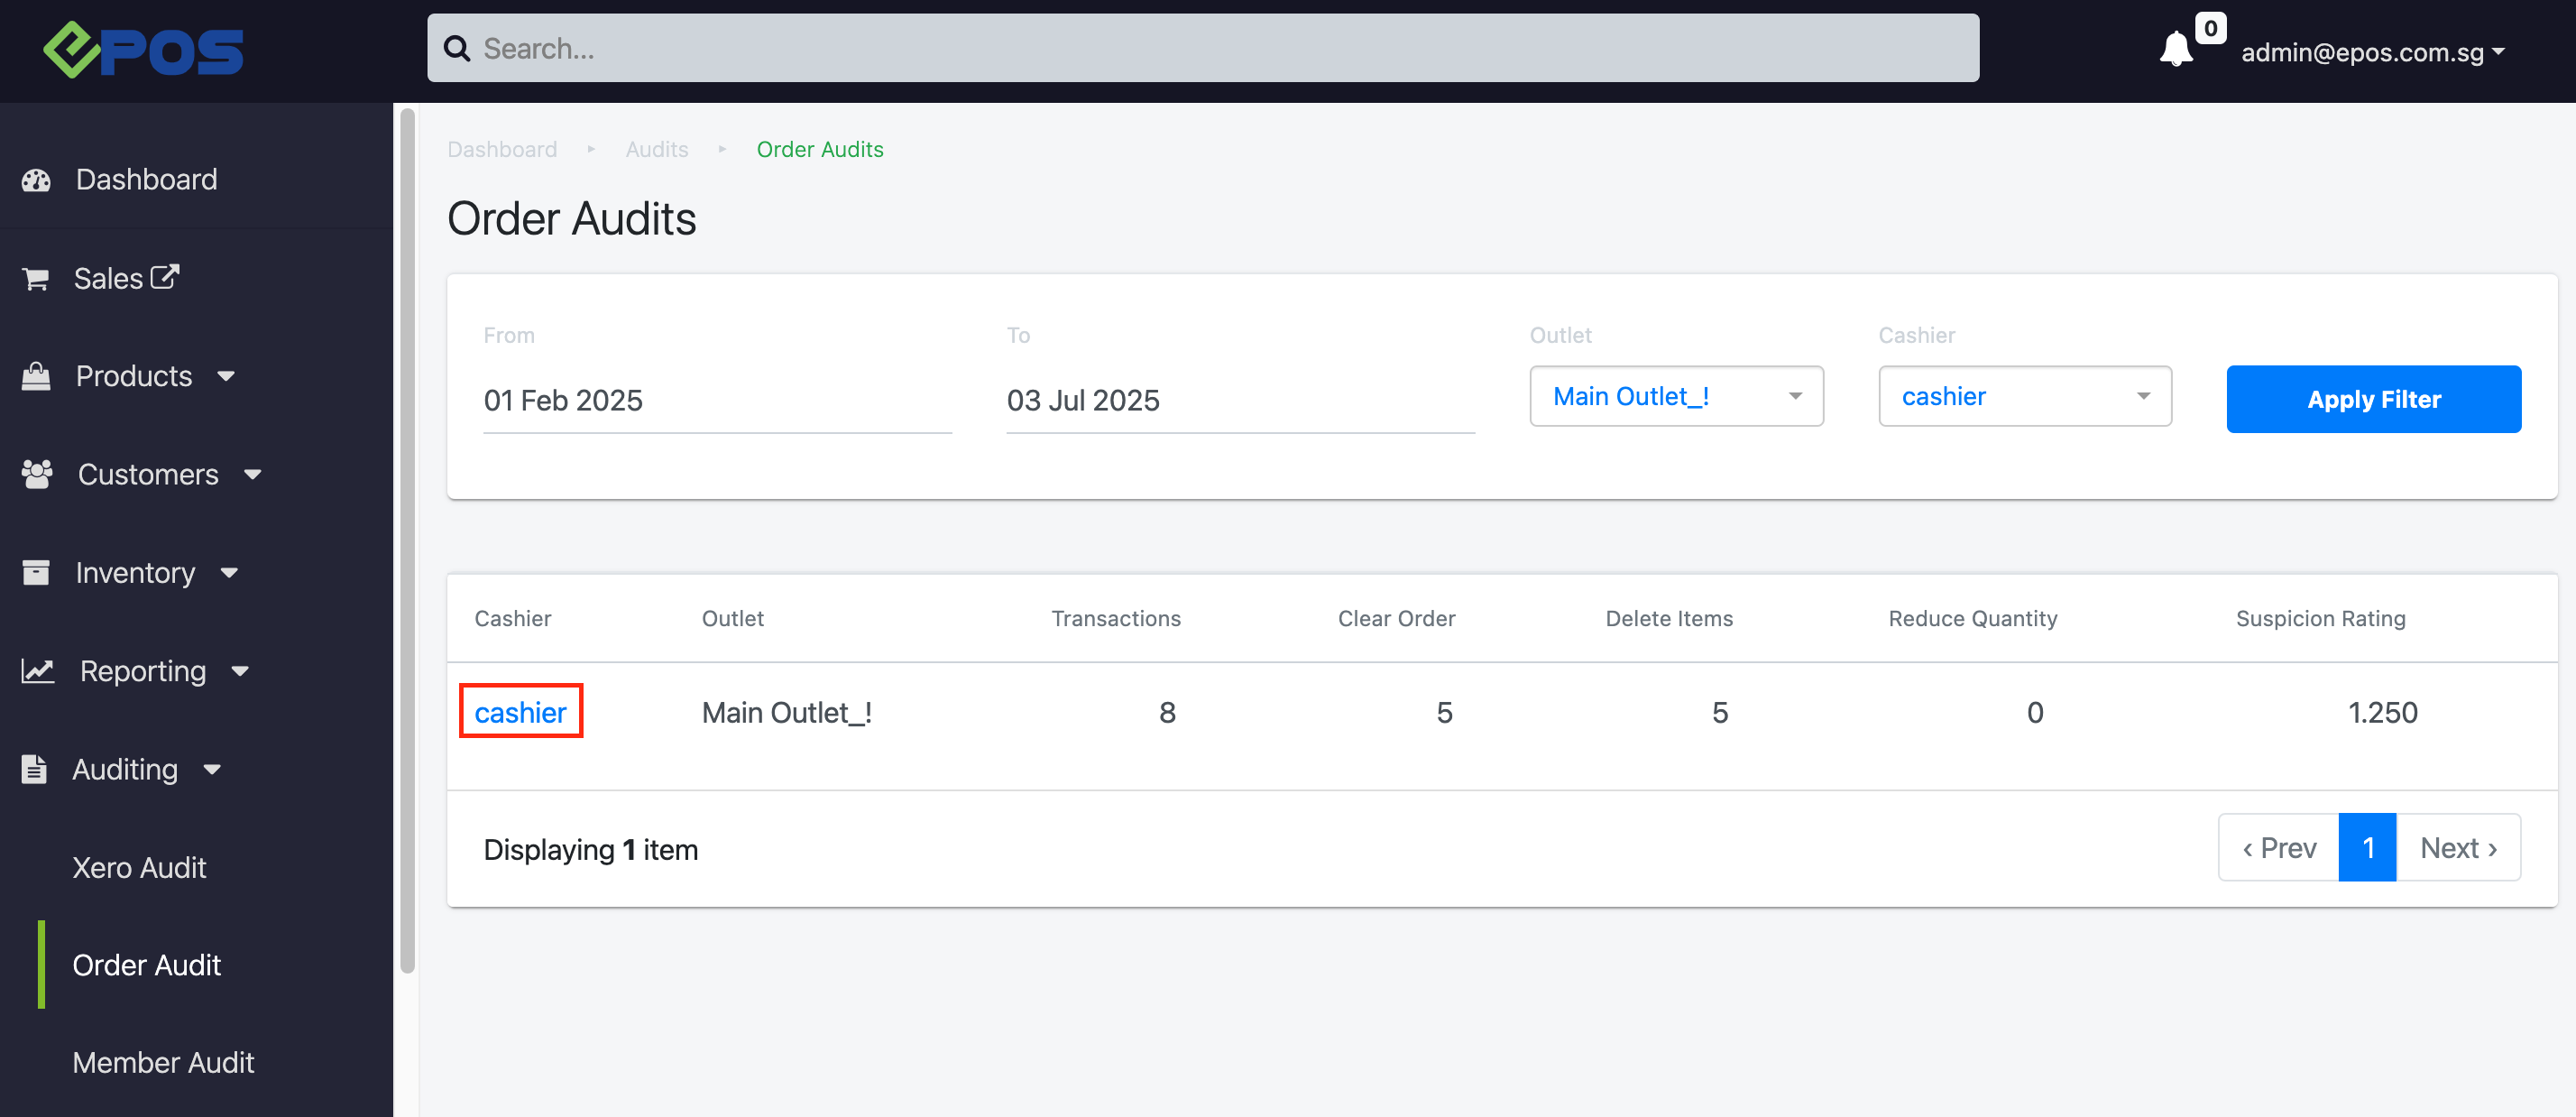The width and height of the screenshot is (2576, 1117).
Task: Go to Member Audit page
Action: tap(163, 1062)
